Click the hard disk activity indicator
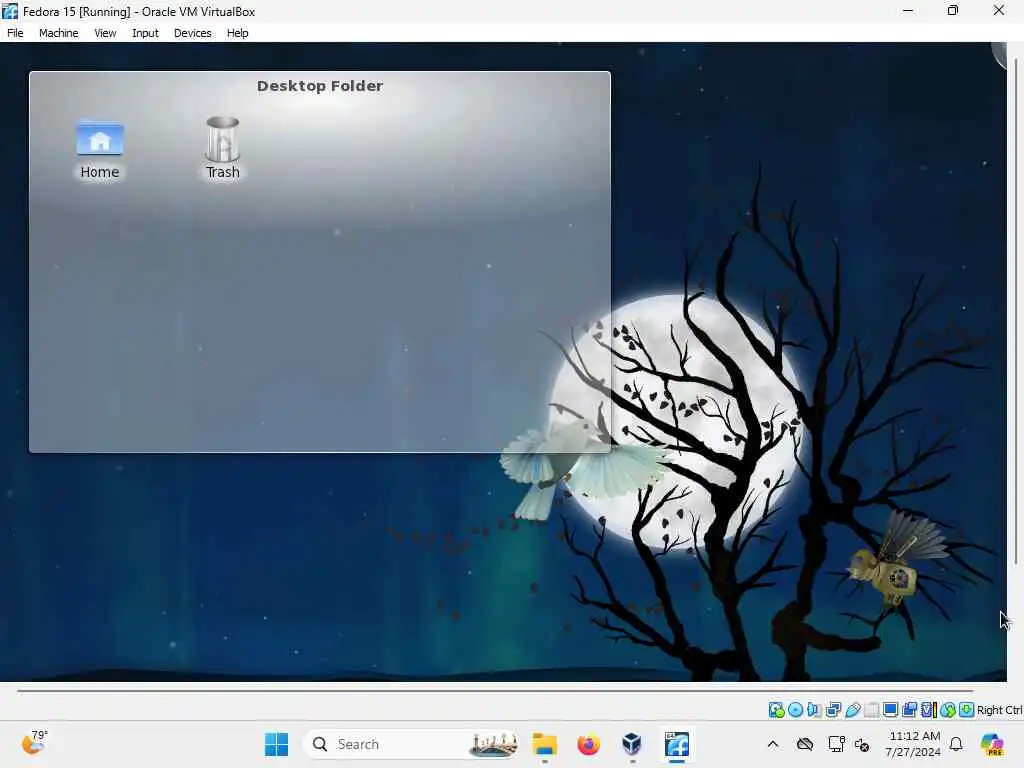Viewport: 1024px width, 768px height. 776,710
